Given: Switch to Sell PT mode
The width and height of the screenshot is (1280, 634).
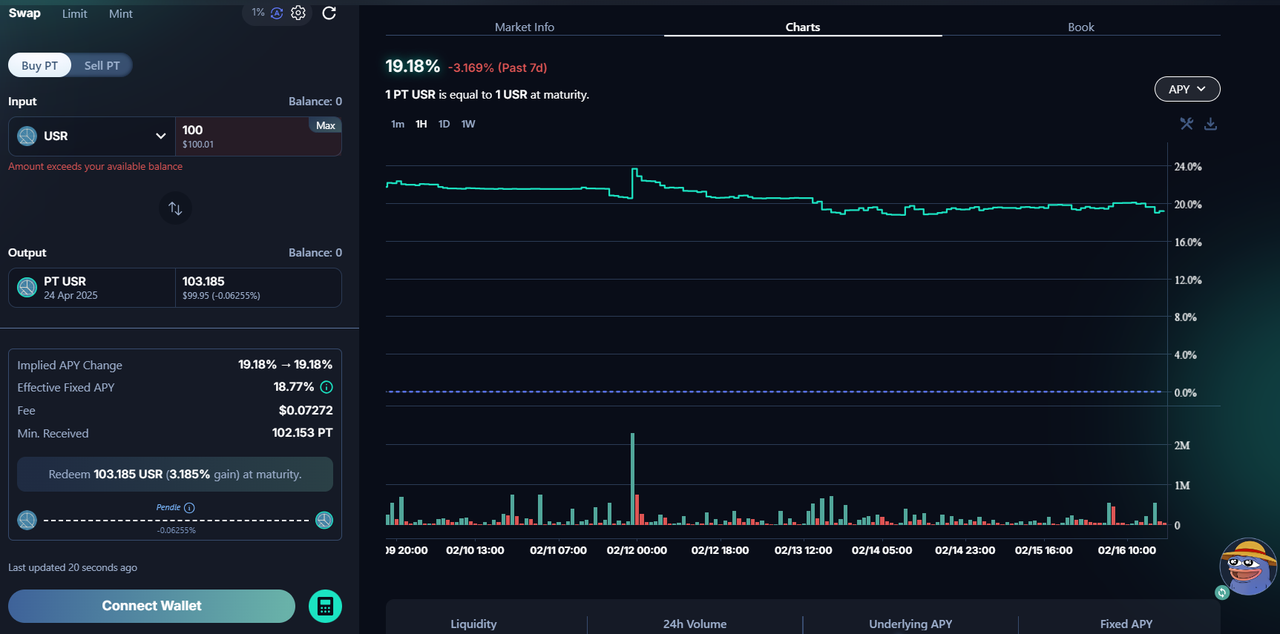Looking at the screenshot, I should (x=102, y=66).
